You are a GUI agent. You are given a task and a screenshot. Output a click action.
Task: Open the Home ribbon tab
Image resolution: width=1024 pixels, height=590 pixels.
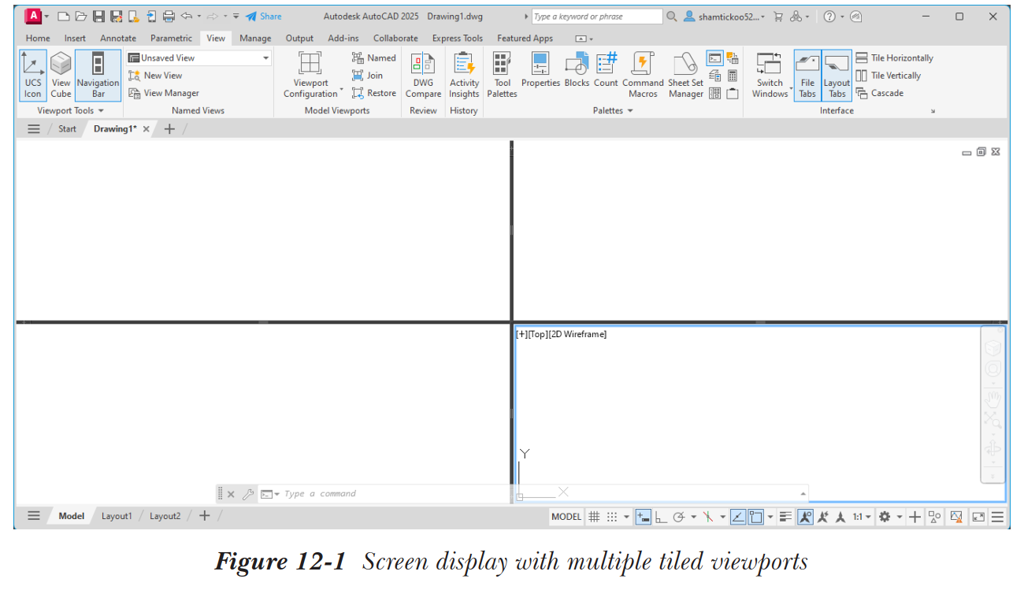pos(38,39)
